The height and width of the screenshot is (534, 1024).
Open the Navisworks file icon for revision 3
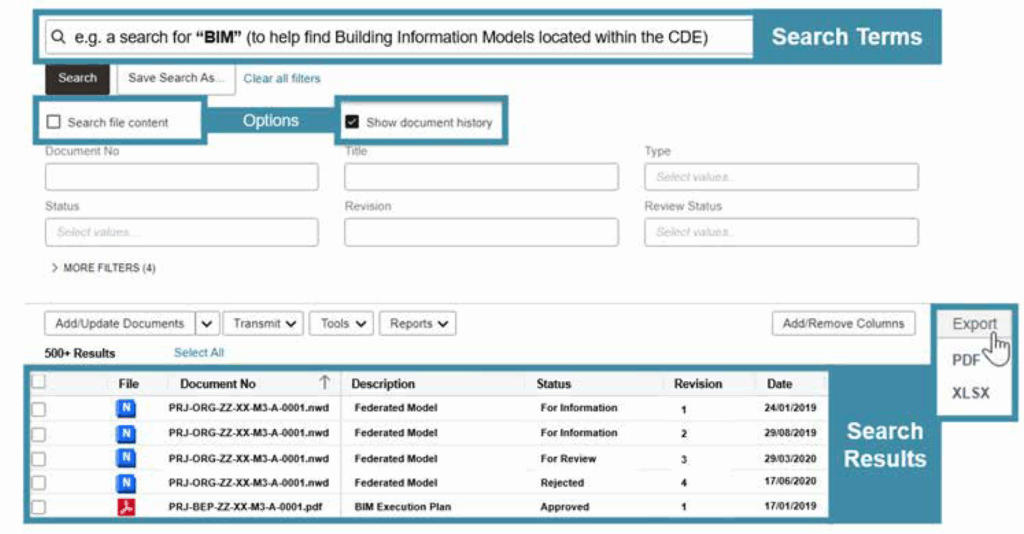pos(126,458)
